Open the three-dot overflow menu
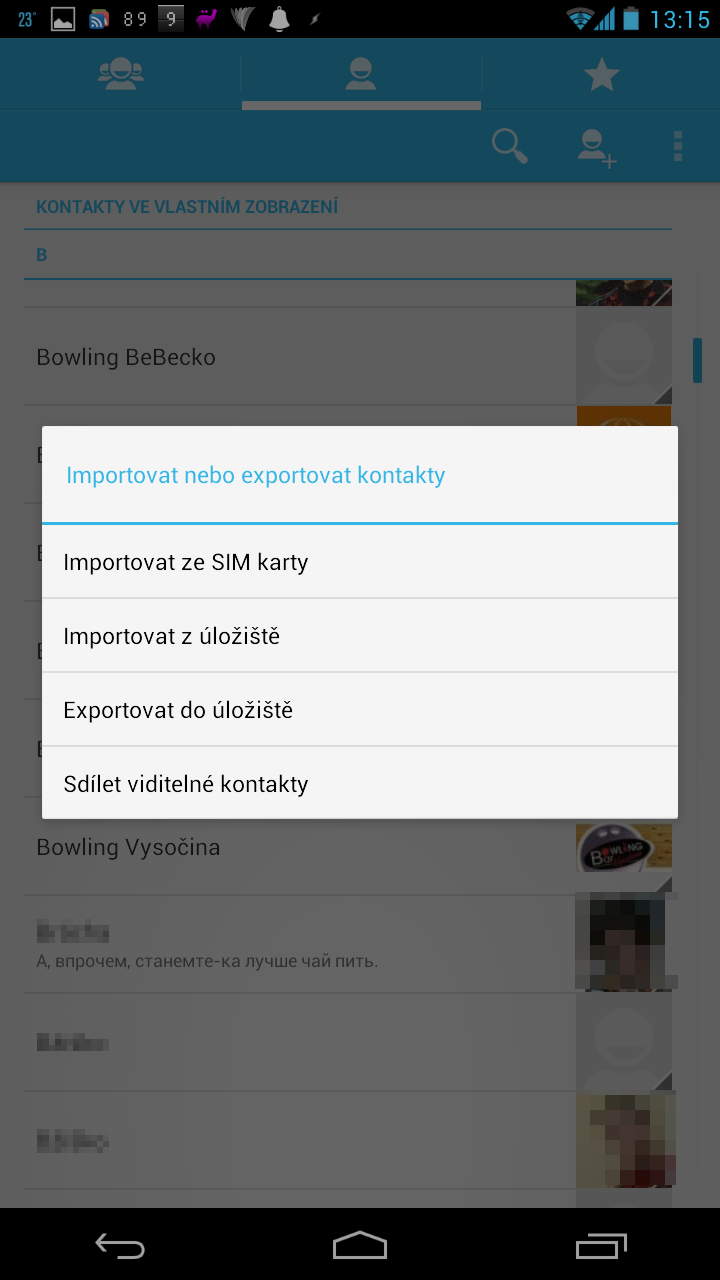The width and height of the screenshot is (720, 1280). coord(678,146)
